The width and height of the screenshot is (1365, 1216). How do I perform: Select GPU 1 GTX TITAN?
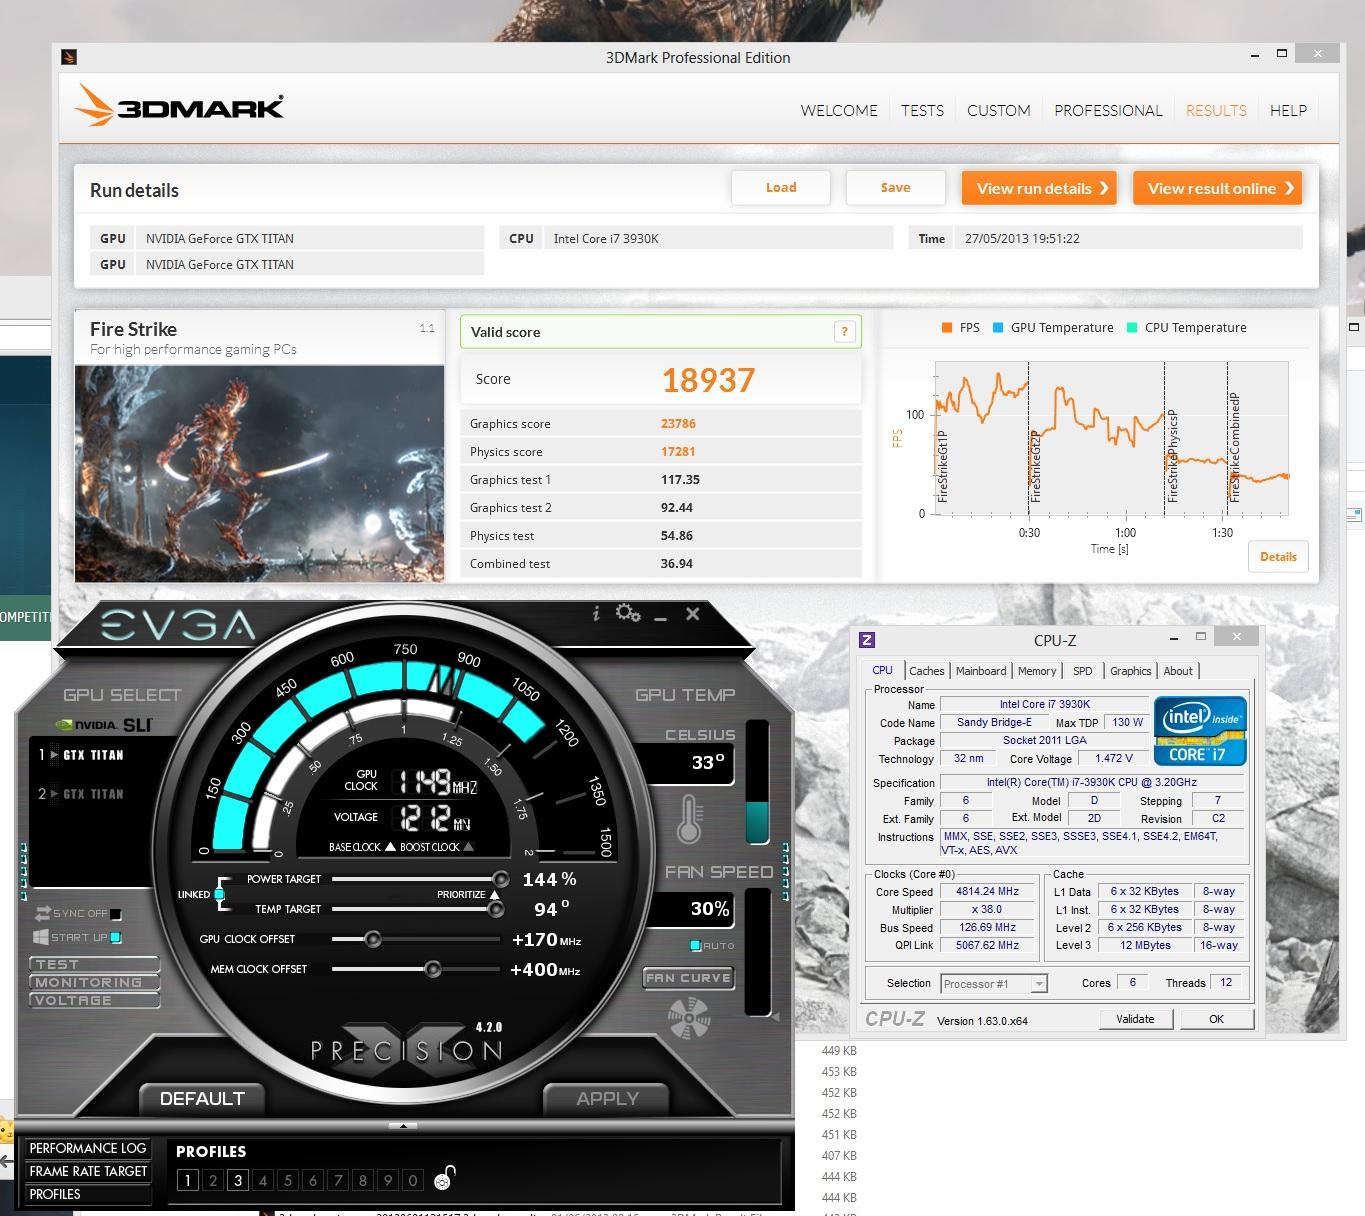click(82, 755)
